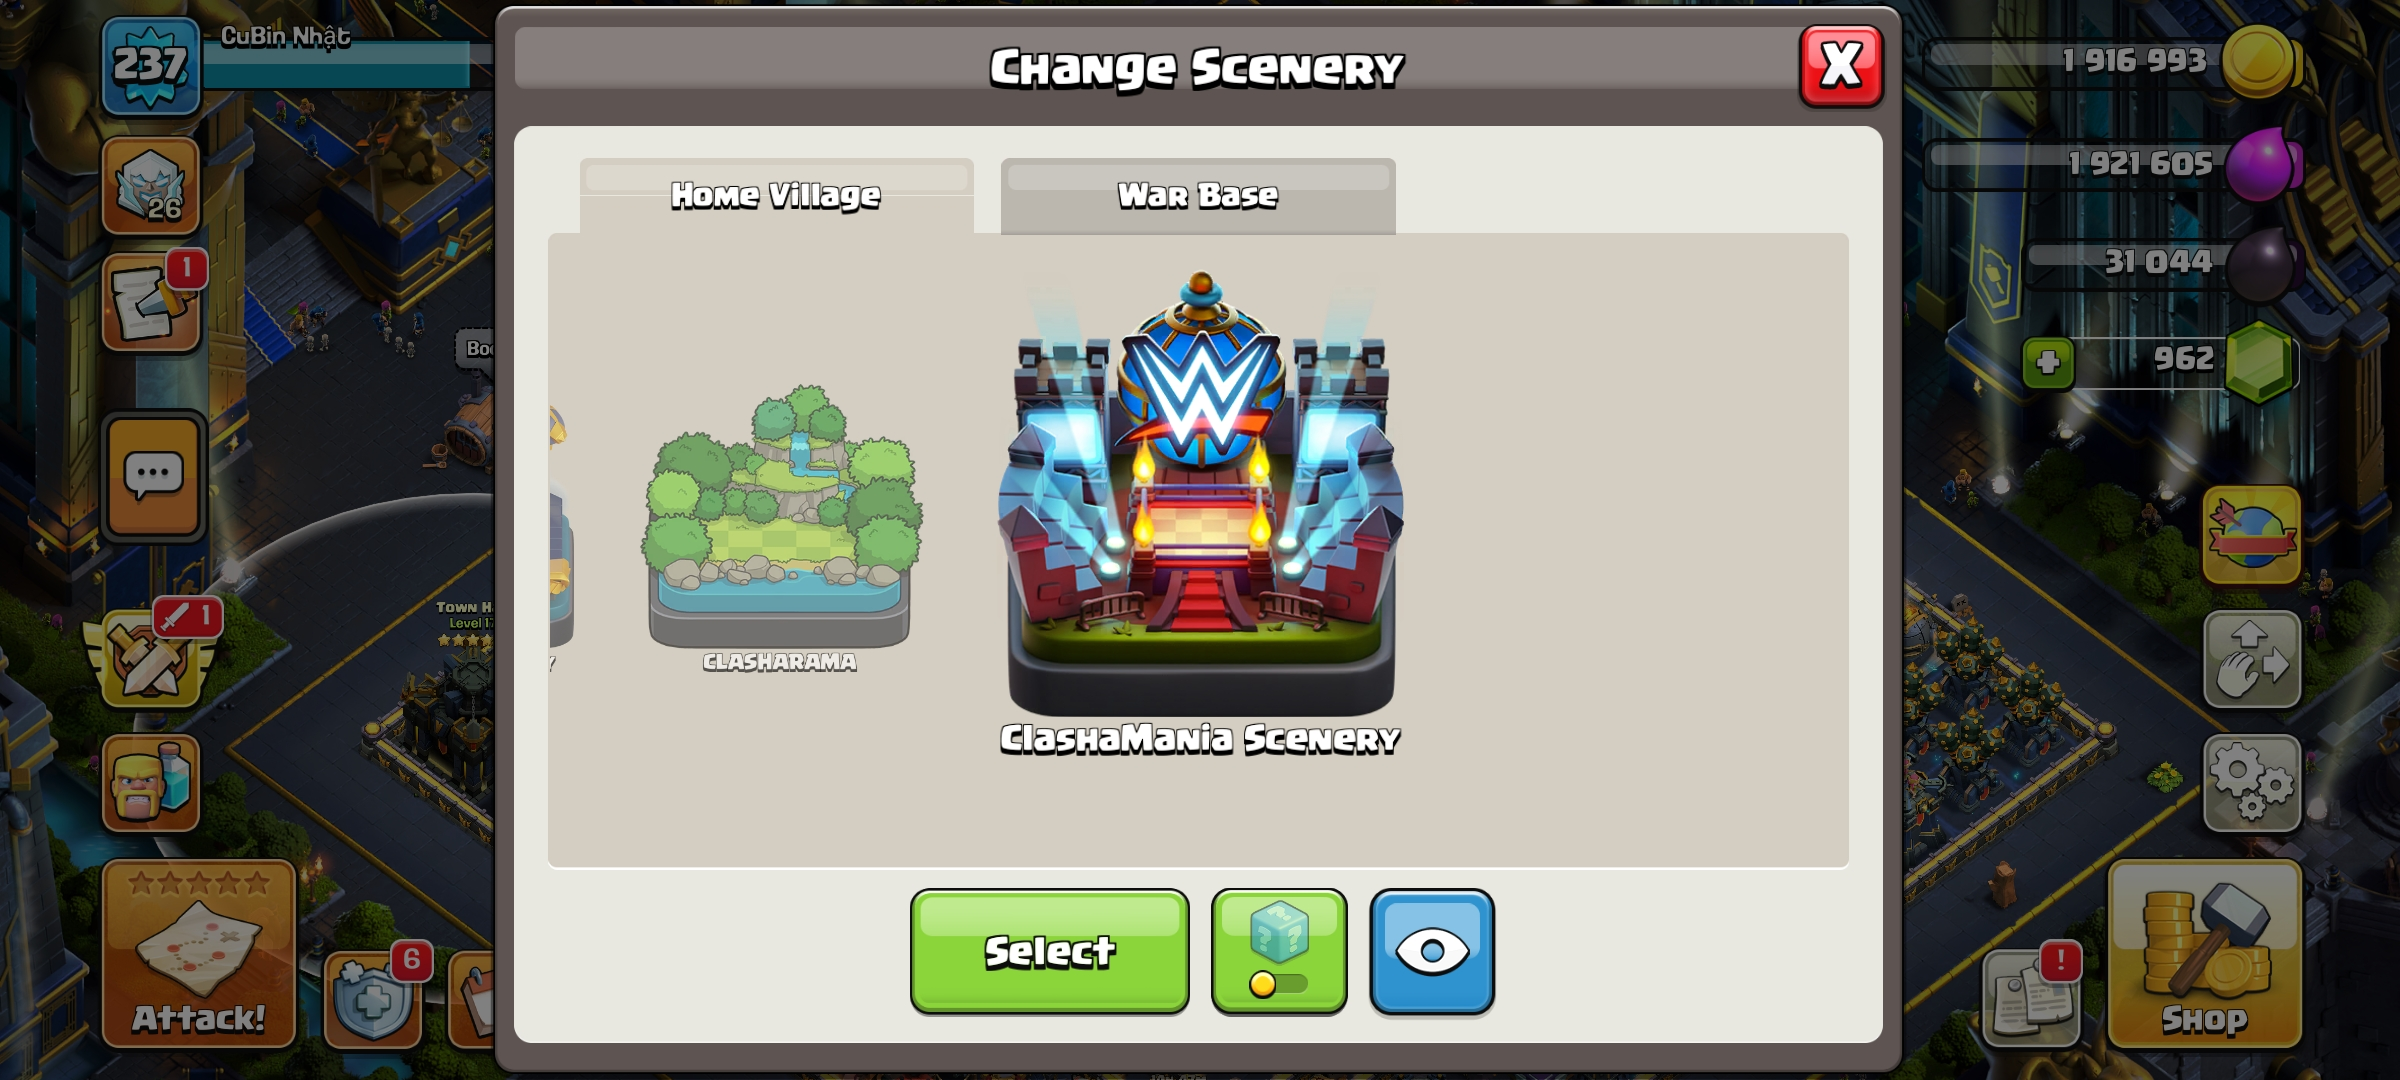Open the crossed swords clan war icon
The width and height of the screenshot is (2400, 1080).
151,655
